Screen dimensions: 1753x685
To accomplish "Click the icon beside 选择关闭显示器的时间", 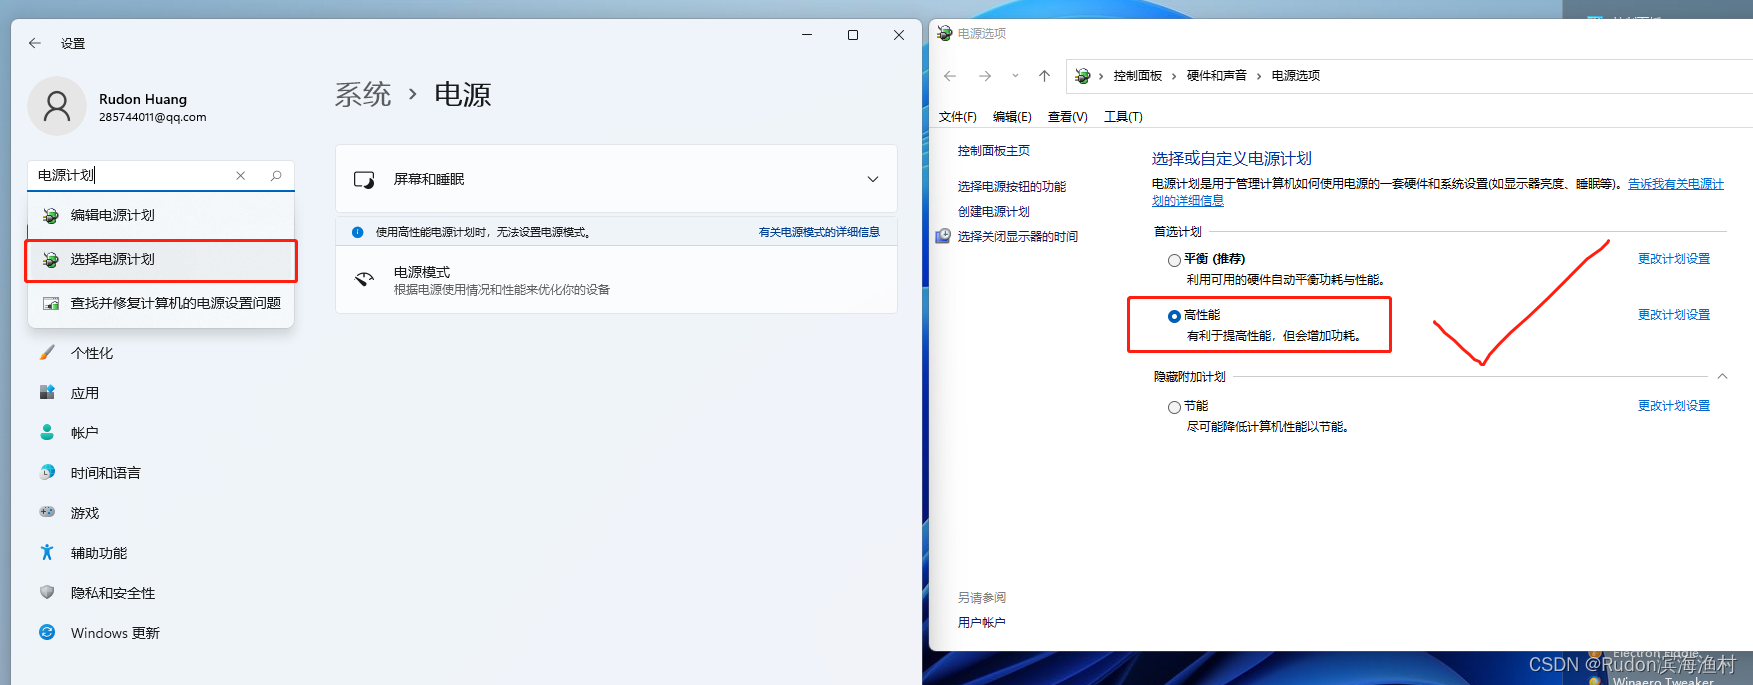I will pos(943,237).
